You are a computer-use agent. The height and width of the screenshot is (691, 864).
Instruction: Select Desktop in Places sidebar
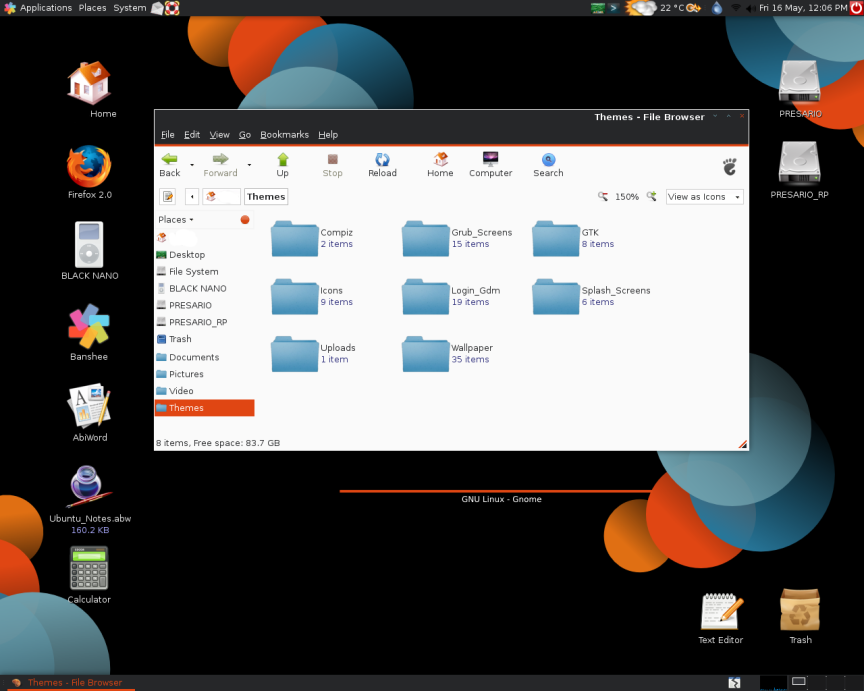pyautogui.click(x=204, y=255)
